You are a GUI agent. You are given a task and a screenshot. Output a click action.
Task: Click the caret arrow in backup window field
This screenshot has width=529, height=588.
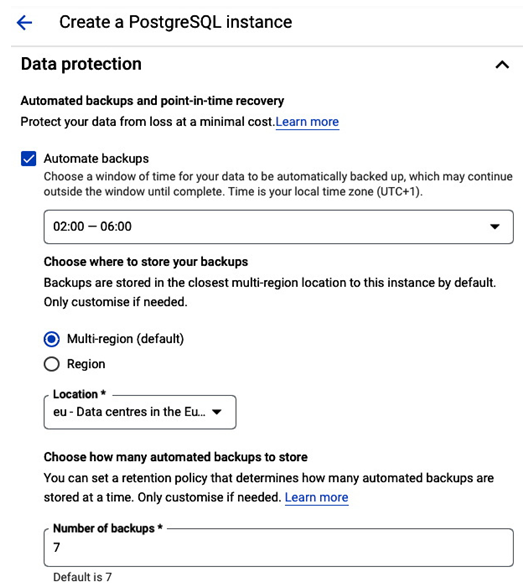click(x=495, y=226)
